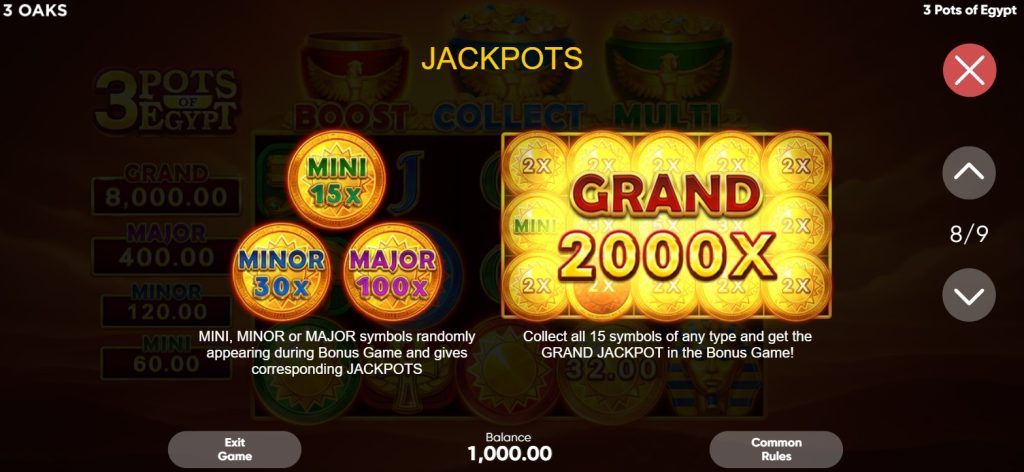Go to previous paytable page
Screen dimensions: 1024x472
click(969, 172)
